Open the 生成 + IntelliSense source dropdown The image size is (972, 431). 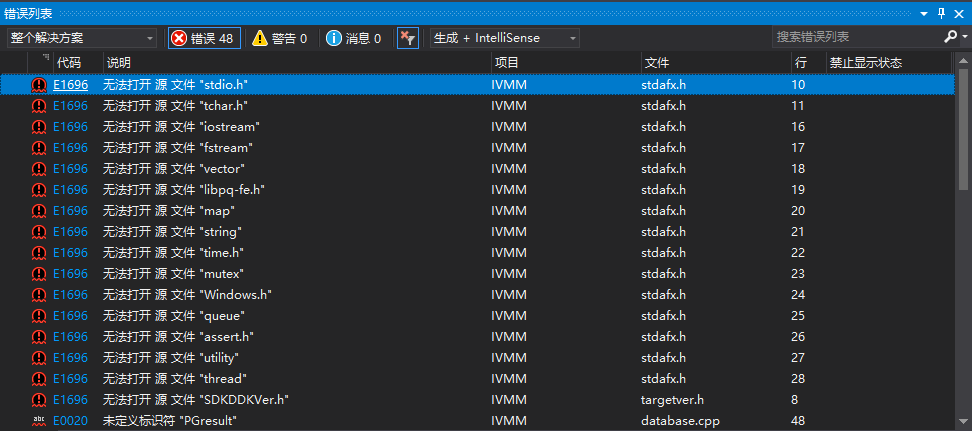pos(505,38)
